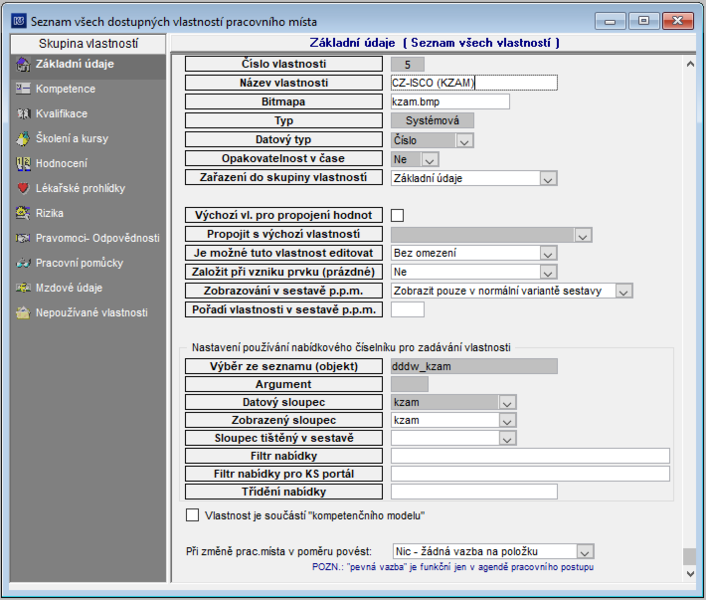Open the Zobrazený sloupec dropdown
Viewport: 706px width, 600px height.
coord(507,420)
